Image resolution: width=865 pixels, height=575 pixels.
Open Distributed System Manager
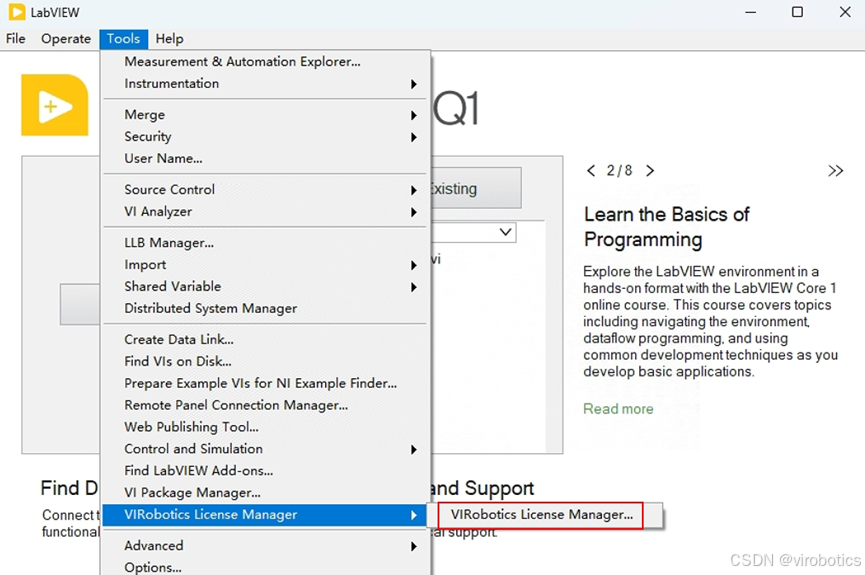pyautogui.click(x=265, y=308)
